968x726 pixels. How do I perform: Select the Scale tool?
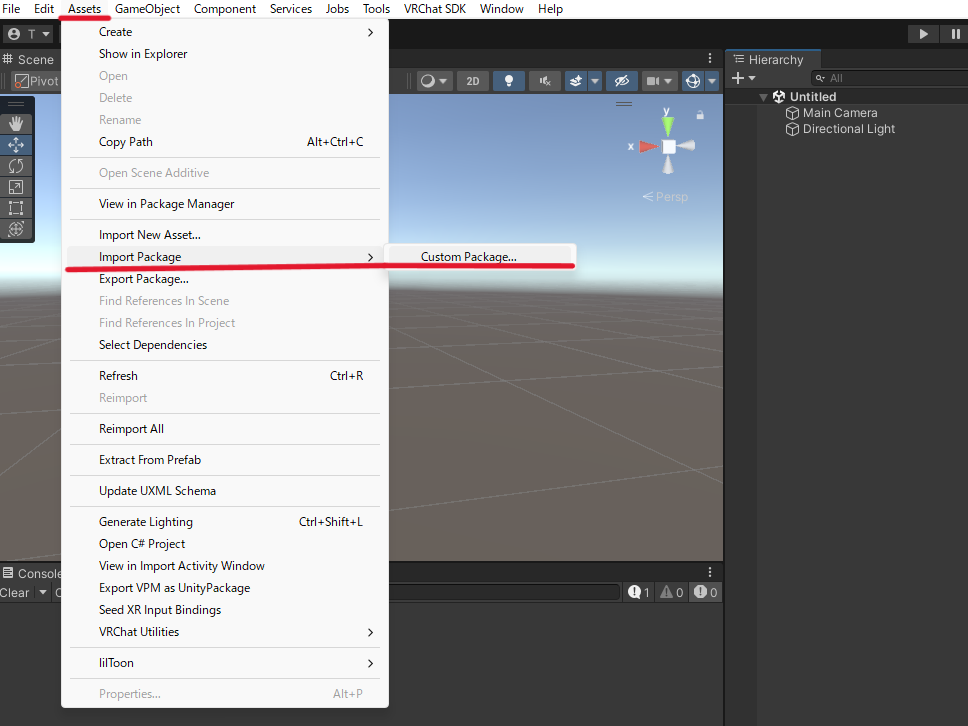[16, 187]
